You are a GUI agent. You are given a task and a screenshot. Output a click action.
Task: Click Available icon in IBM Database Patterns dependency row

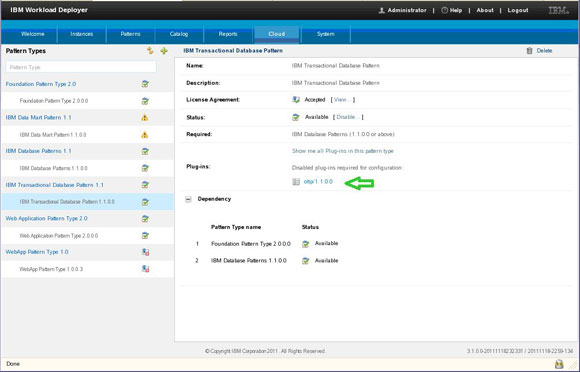pos(306,261)
